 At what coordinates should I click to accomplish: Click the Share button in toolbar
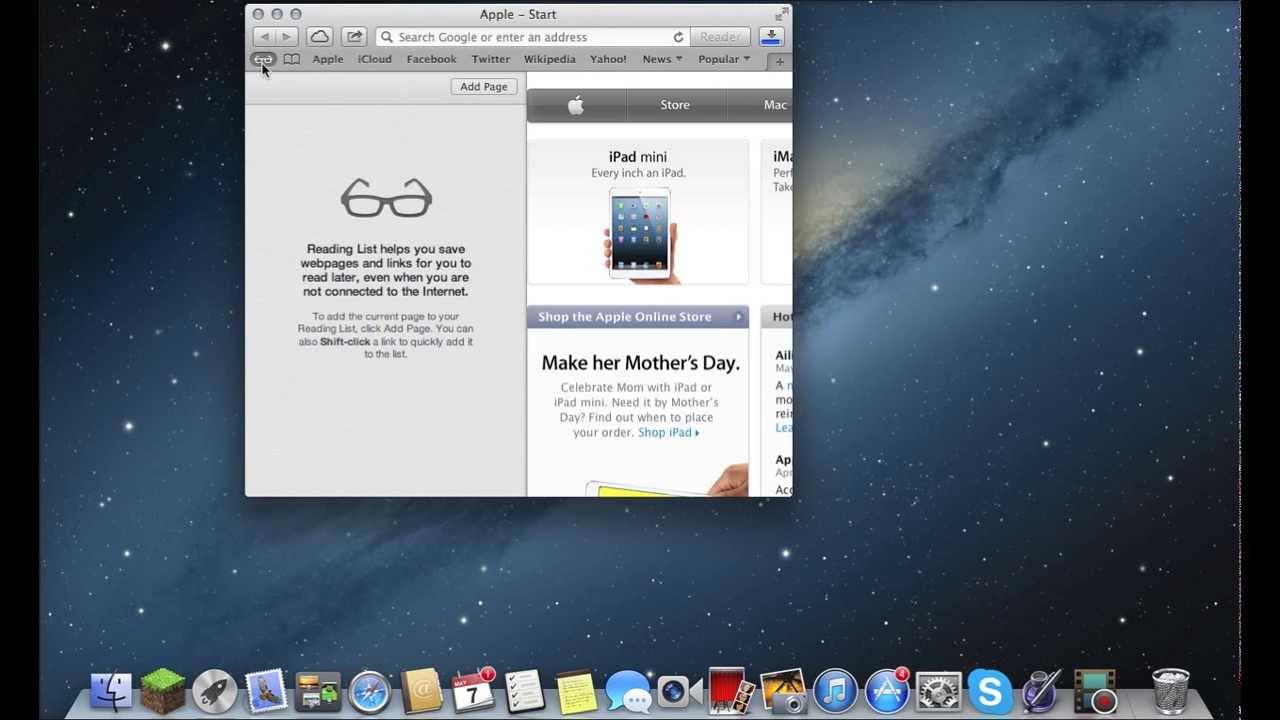[x=354, y=37]
